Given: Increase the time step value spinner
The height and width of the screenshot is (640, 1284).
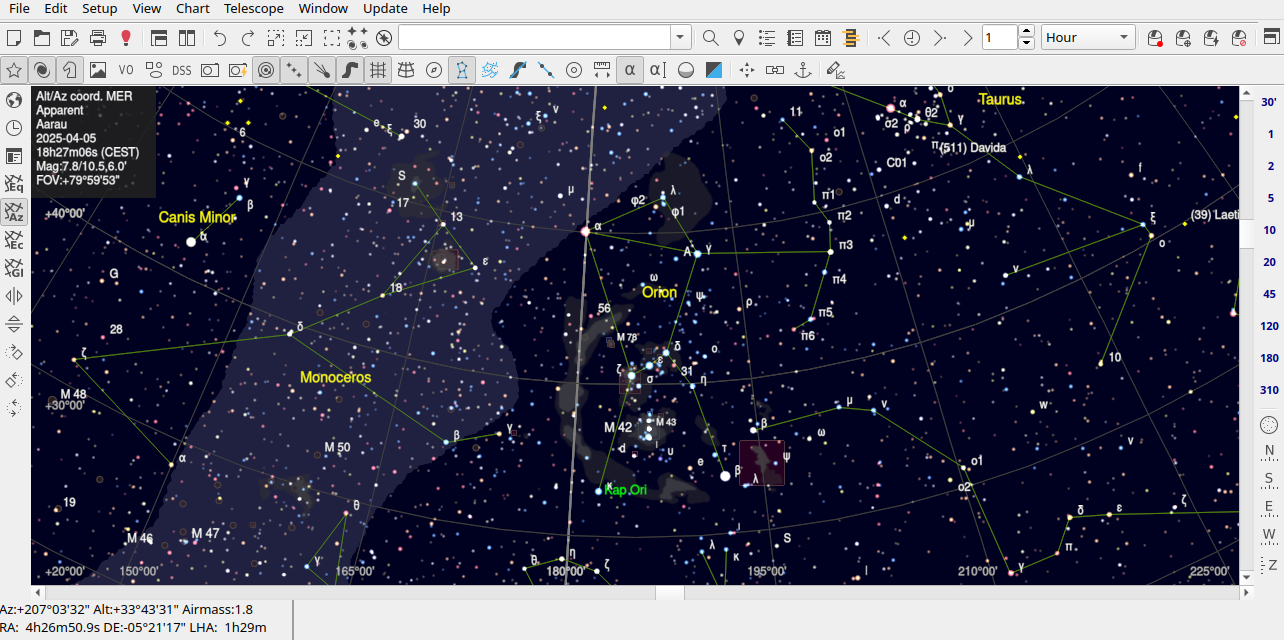Looking at the screenshot, I should click(1026, 32).
